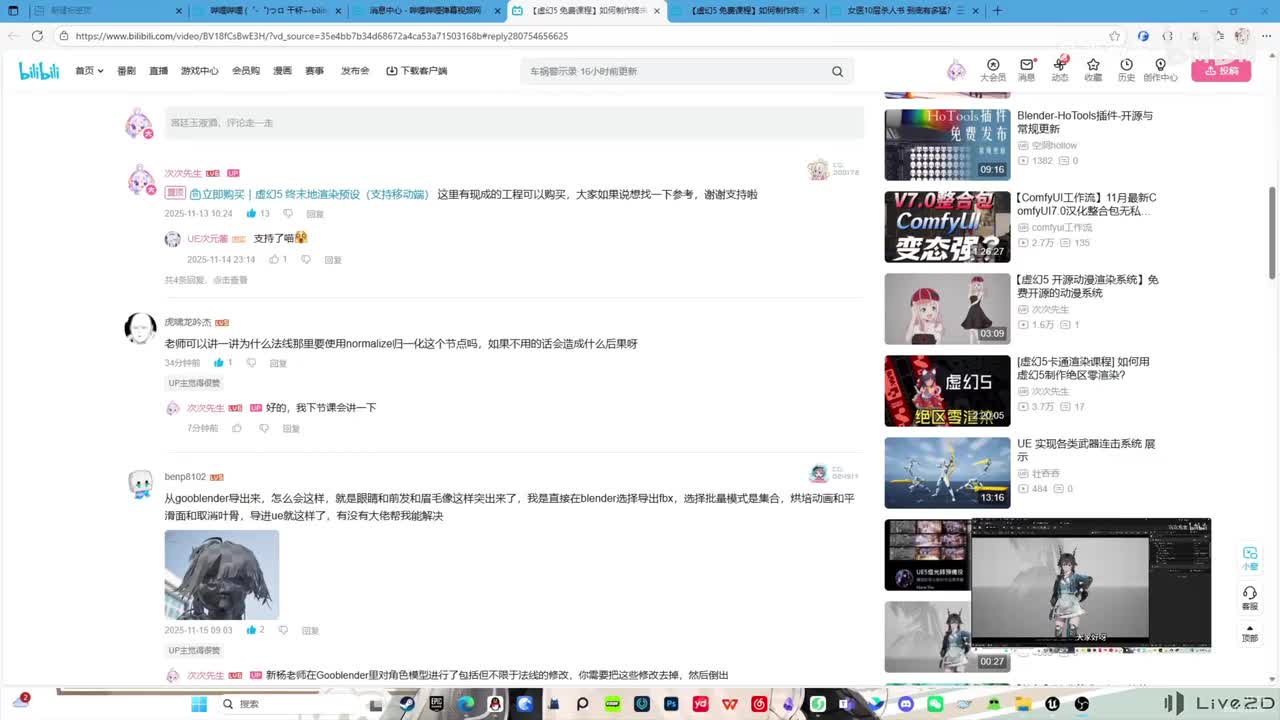Screen dimensions: 1280x720
Task: Click the comment input box
Action: (x=514, y=122)
